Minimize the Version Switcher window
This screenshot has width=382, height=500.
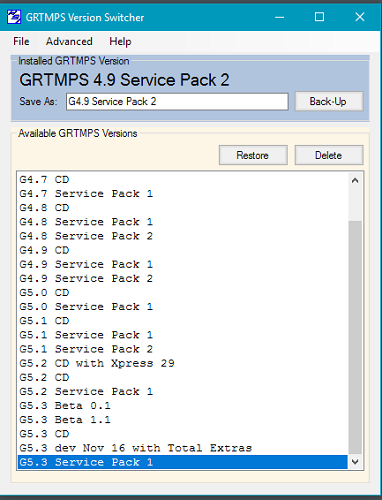coord(280,17)
